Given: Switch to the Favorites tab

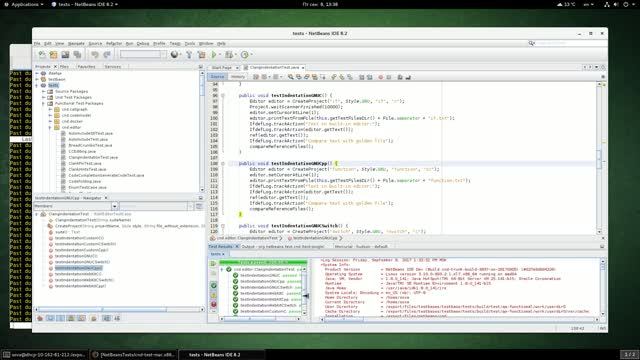Looking at the screenshot, I should [x=86, y=67].
